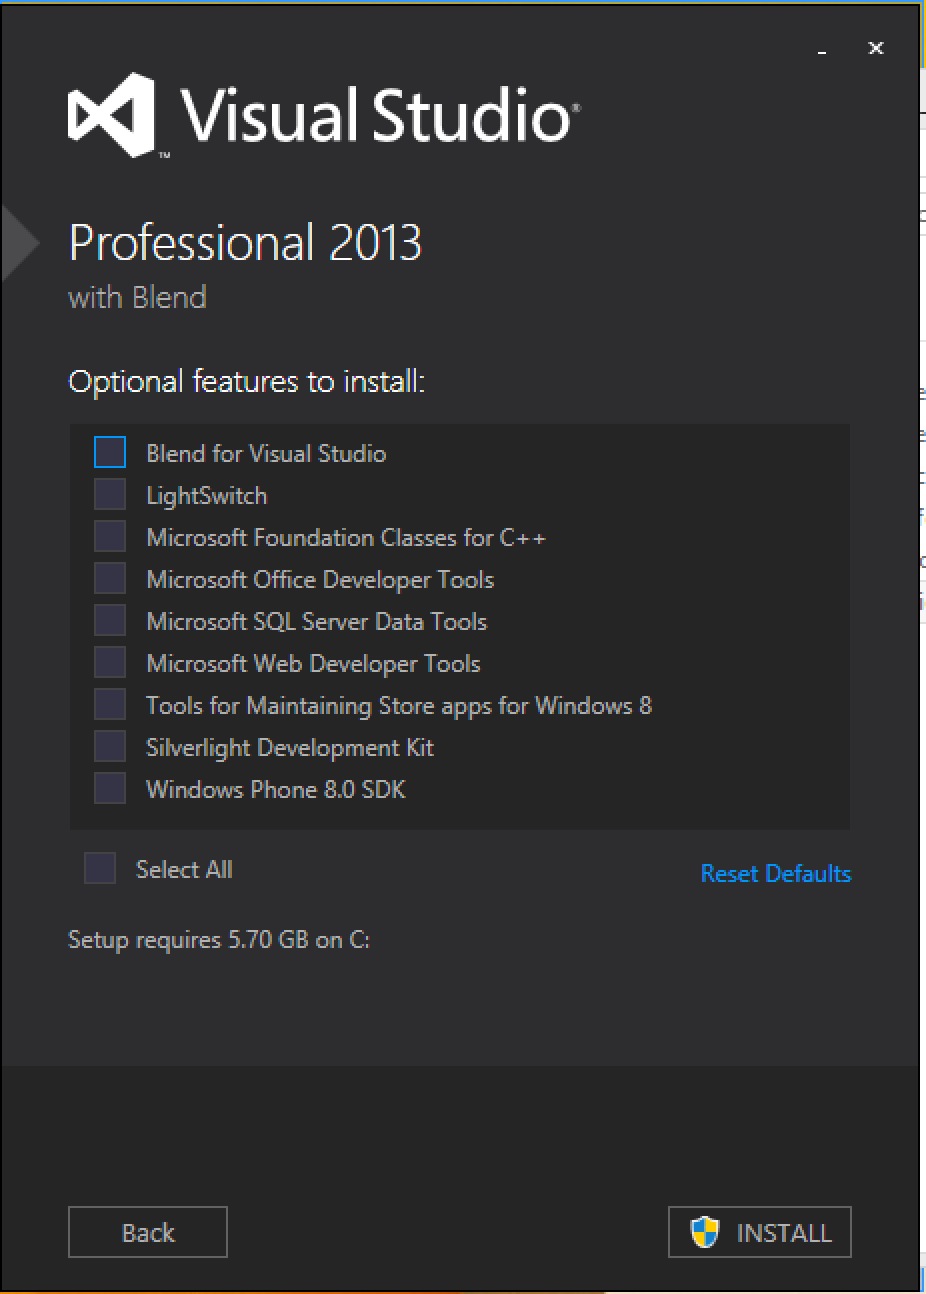The height and width of the screenshot is (1294, 926).
Task: Click the gray arrow marker on left edge
Action: click(x=18, y=243)
